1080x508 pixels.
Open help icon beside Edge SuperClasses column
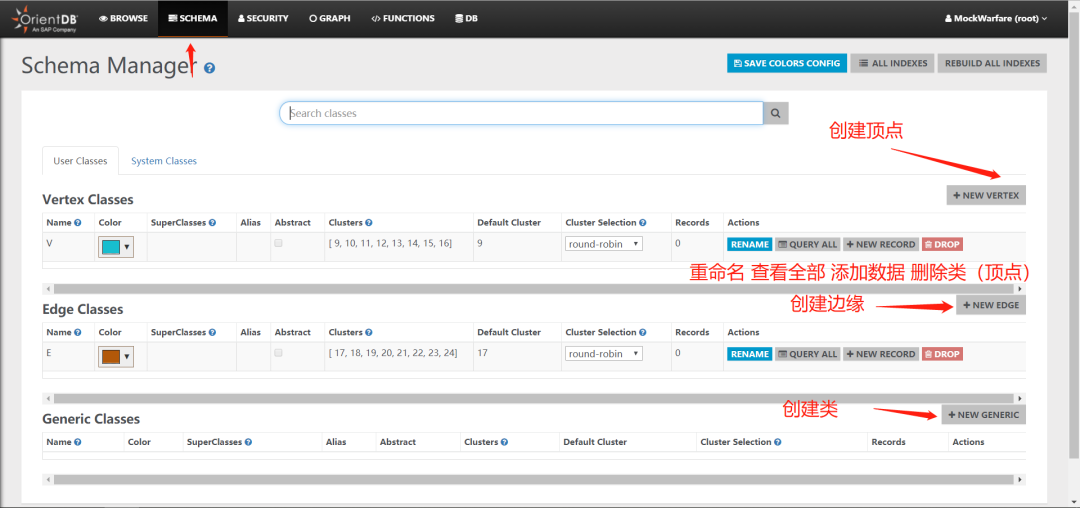[212, 332]
